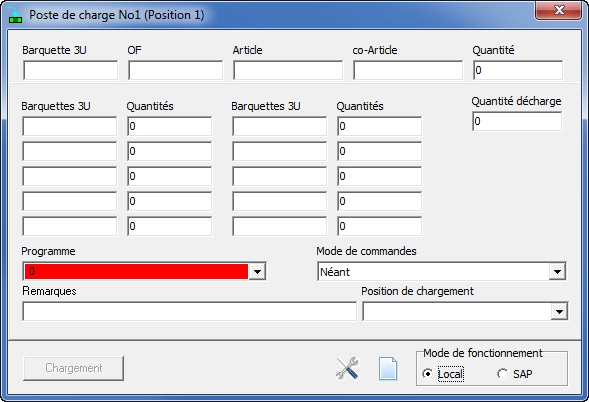Open the wrench and screwdriver settings icon
The height and width of the screenshot is (402, 589).
[347, 368]
